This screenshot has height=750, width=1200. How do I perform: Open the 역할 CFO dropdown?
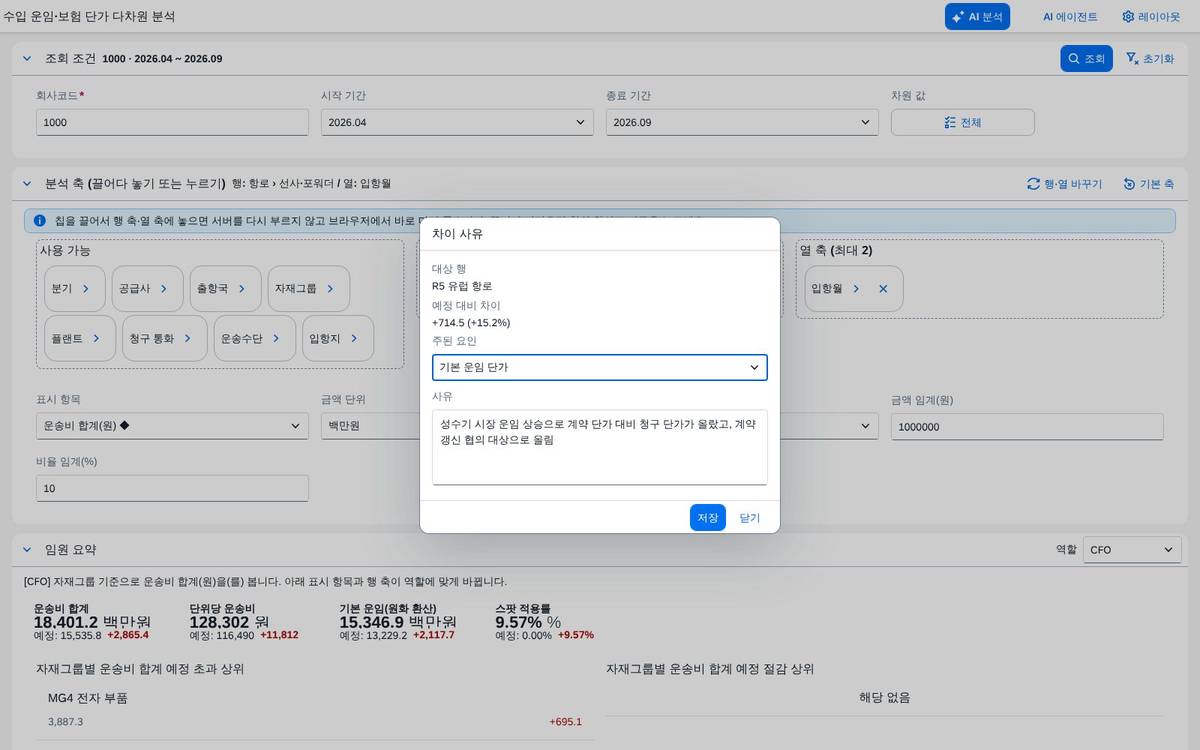1132,550
